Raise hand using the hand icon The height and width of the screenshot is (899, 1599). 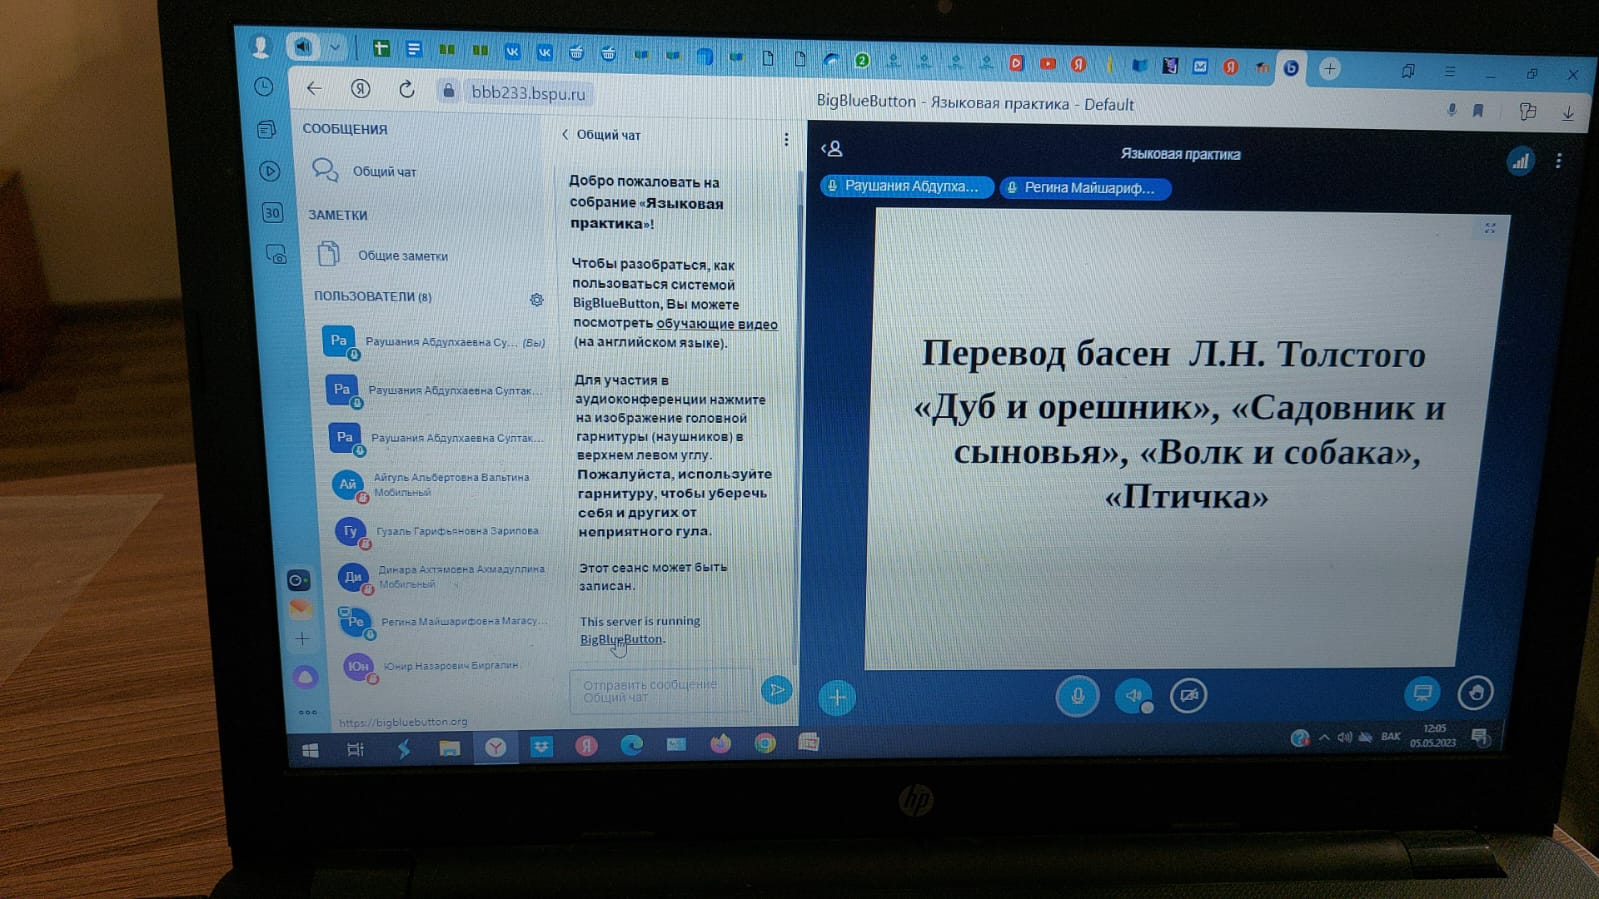[x=1475, y=693]
